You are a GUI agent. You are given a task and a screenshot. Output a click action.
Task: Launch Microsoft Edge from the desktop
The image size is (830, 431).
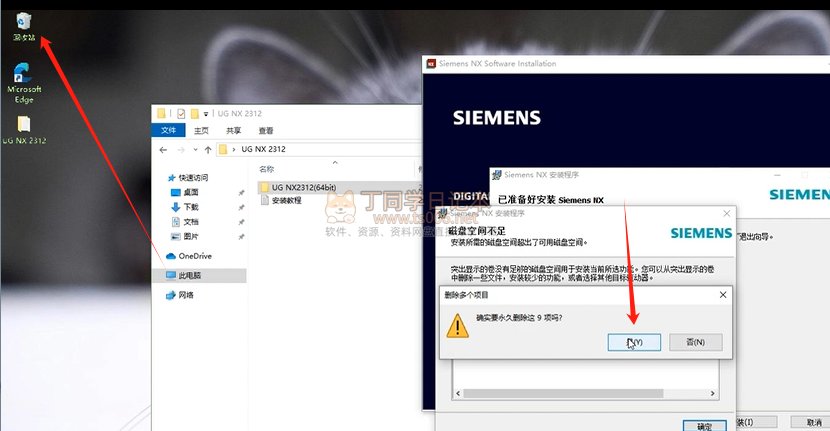point(24,83)
